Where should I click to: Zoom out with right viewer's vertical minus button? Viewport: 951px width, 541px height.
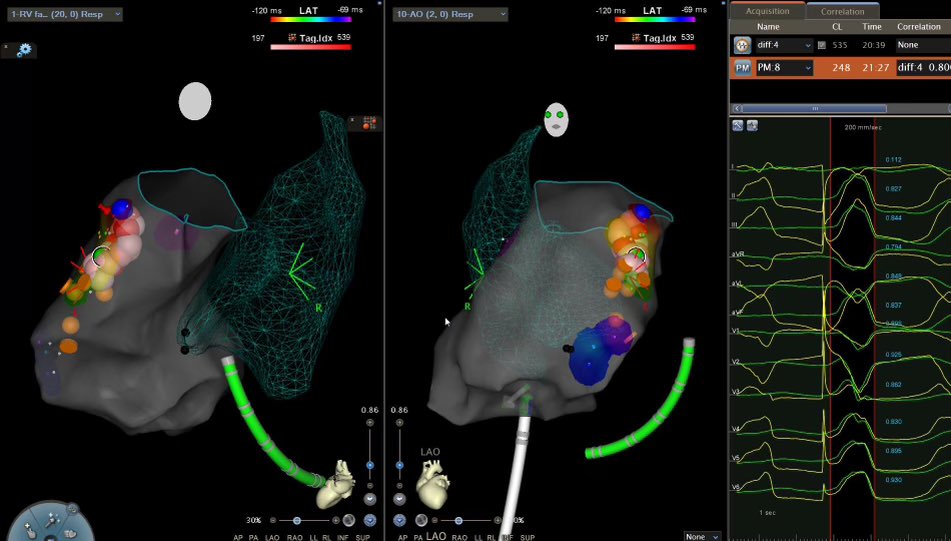point(400,486)
